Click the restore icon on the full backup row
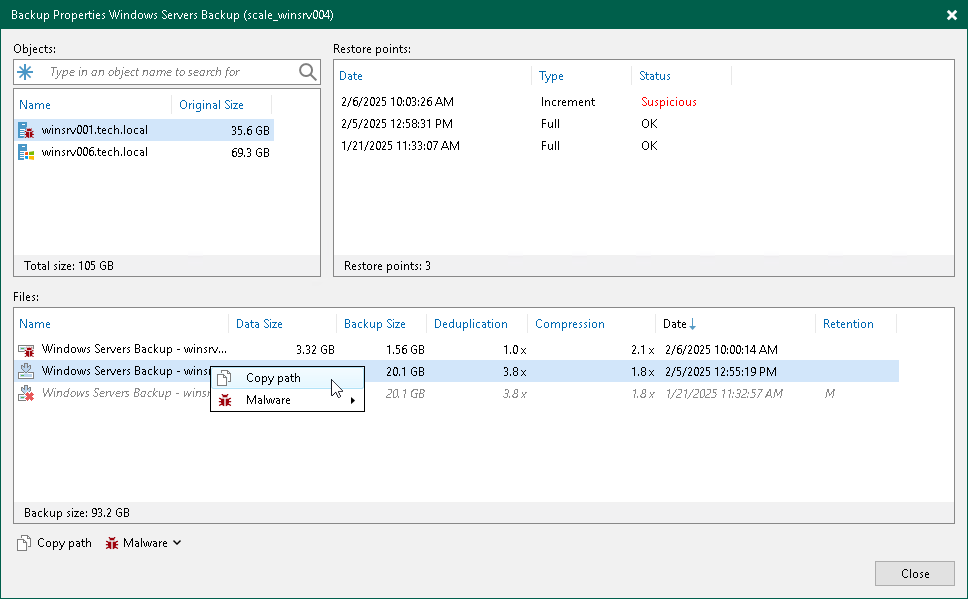968x599 pixels. pyautogui.click(x=25, y=371)
